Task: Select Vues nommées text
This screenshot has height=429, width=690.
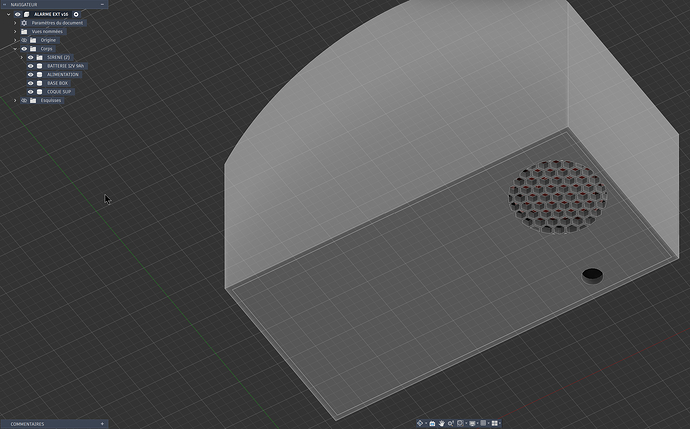Action: coord(47,32)
